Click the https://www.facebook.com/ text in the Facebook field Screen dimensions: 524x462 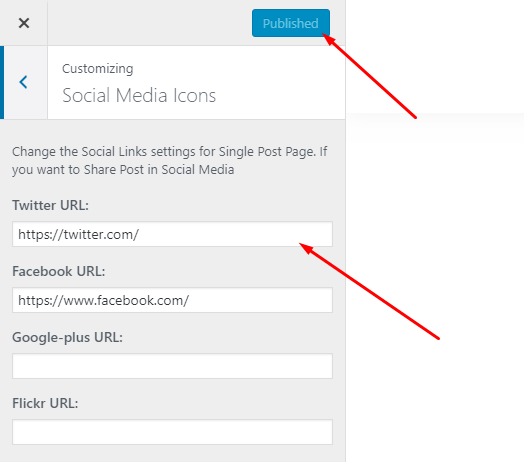(x=104, y=300)
